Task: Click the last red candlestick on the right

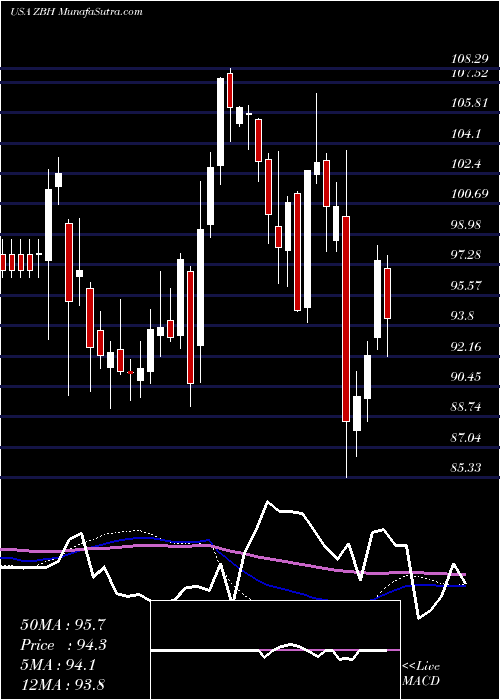Action: (388, 293)
